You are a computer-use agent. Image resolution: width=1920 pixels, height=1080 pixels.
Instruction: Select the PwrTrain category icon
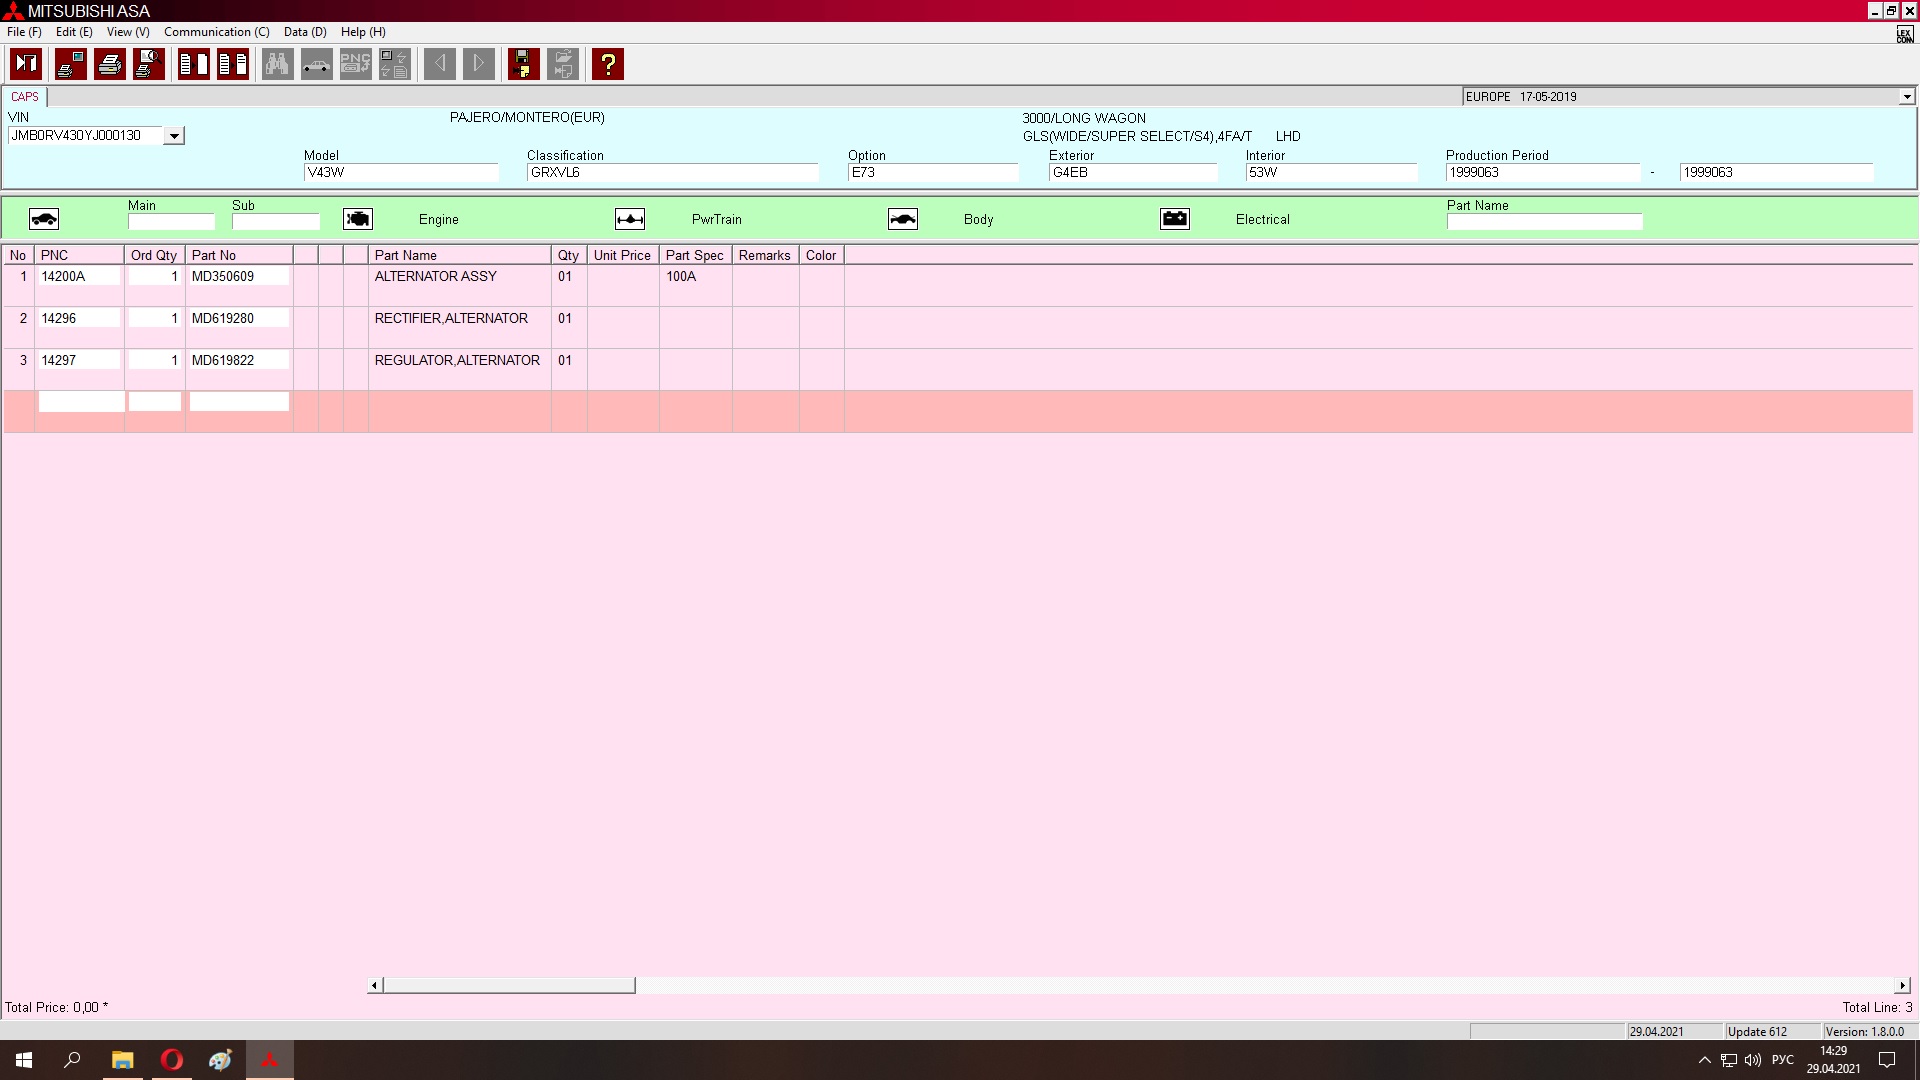pos(630,219)
